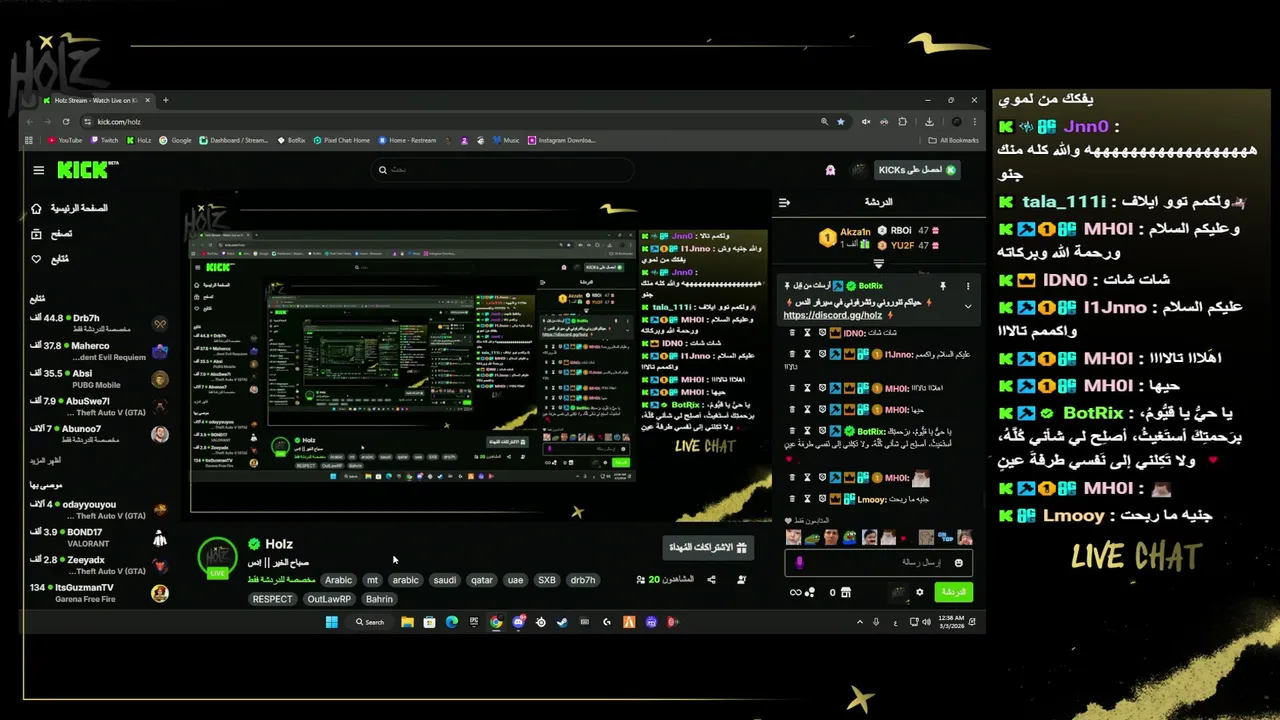Open the Pixel Chat Home bookmark
1280x720 pixels.
coord(342,140)
